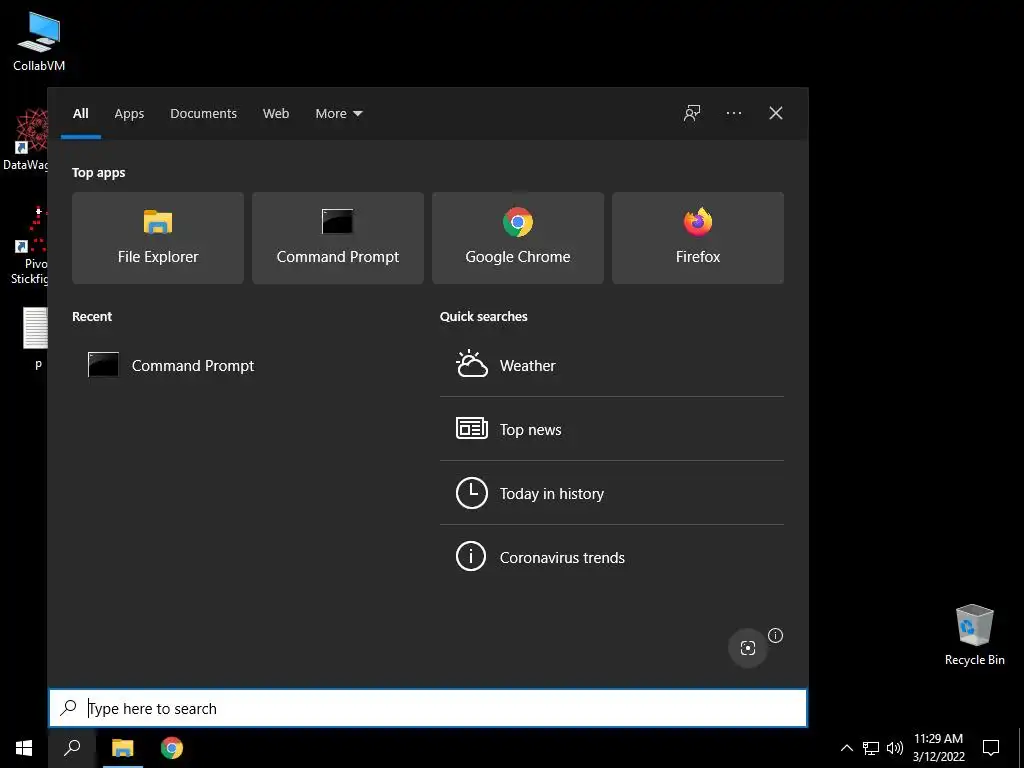This screenshot has width=1024, height=768.
Task: Select the Weather quick search
Action: [612, 365]
